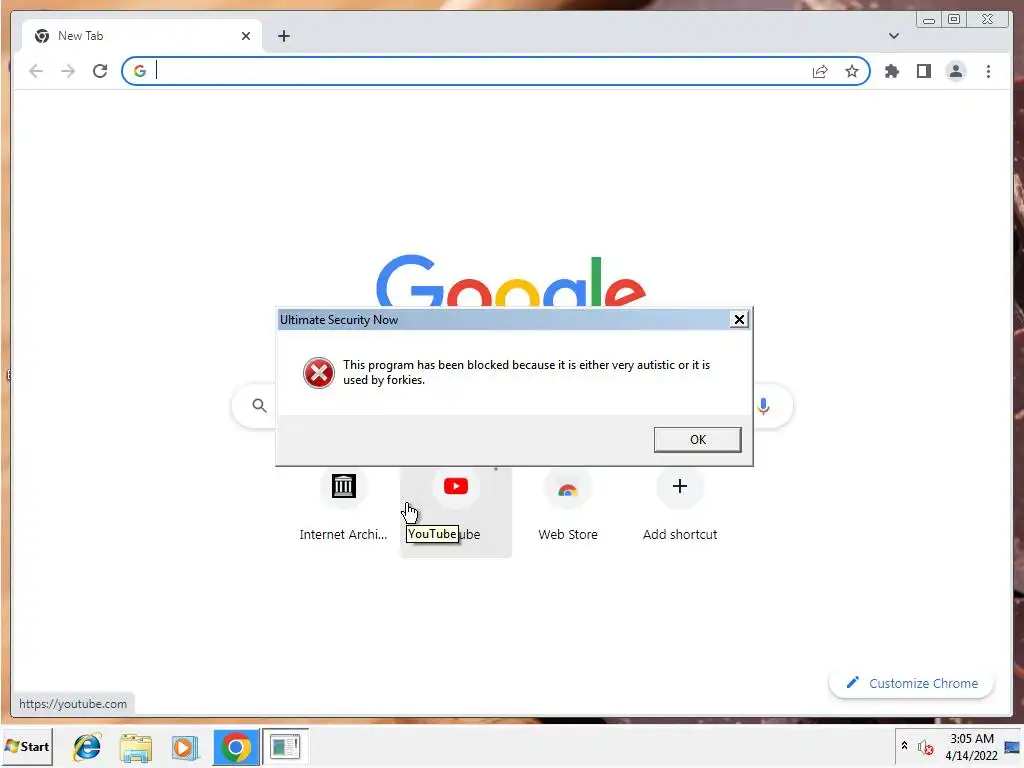Expand the tab search chevron
Screen dimensions: 1024x768
893,36
